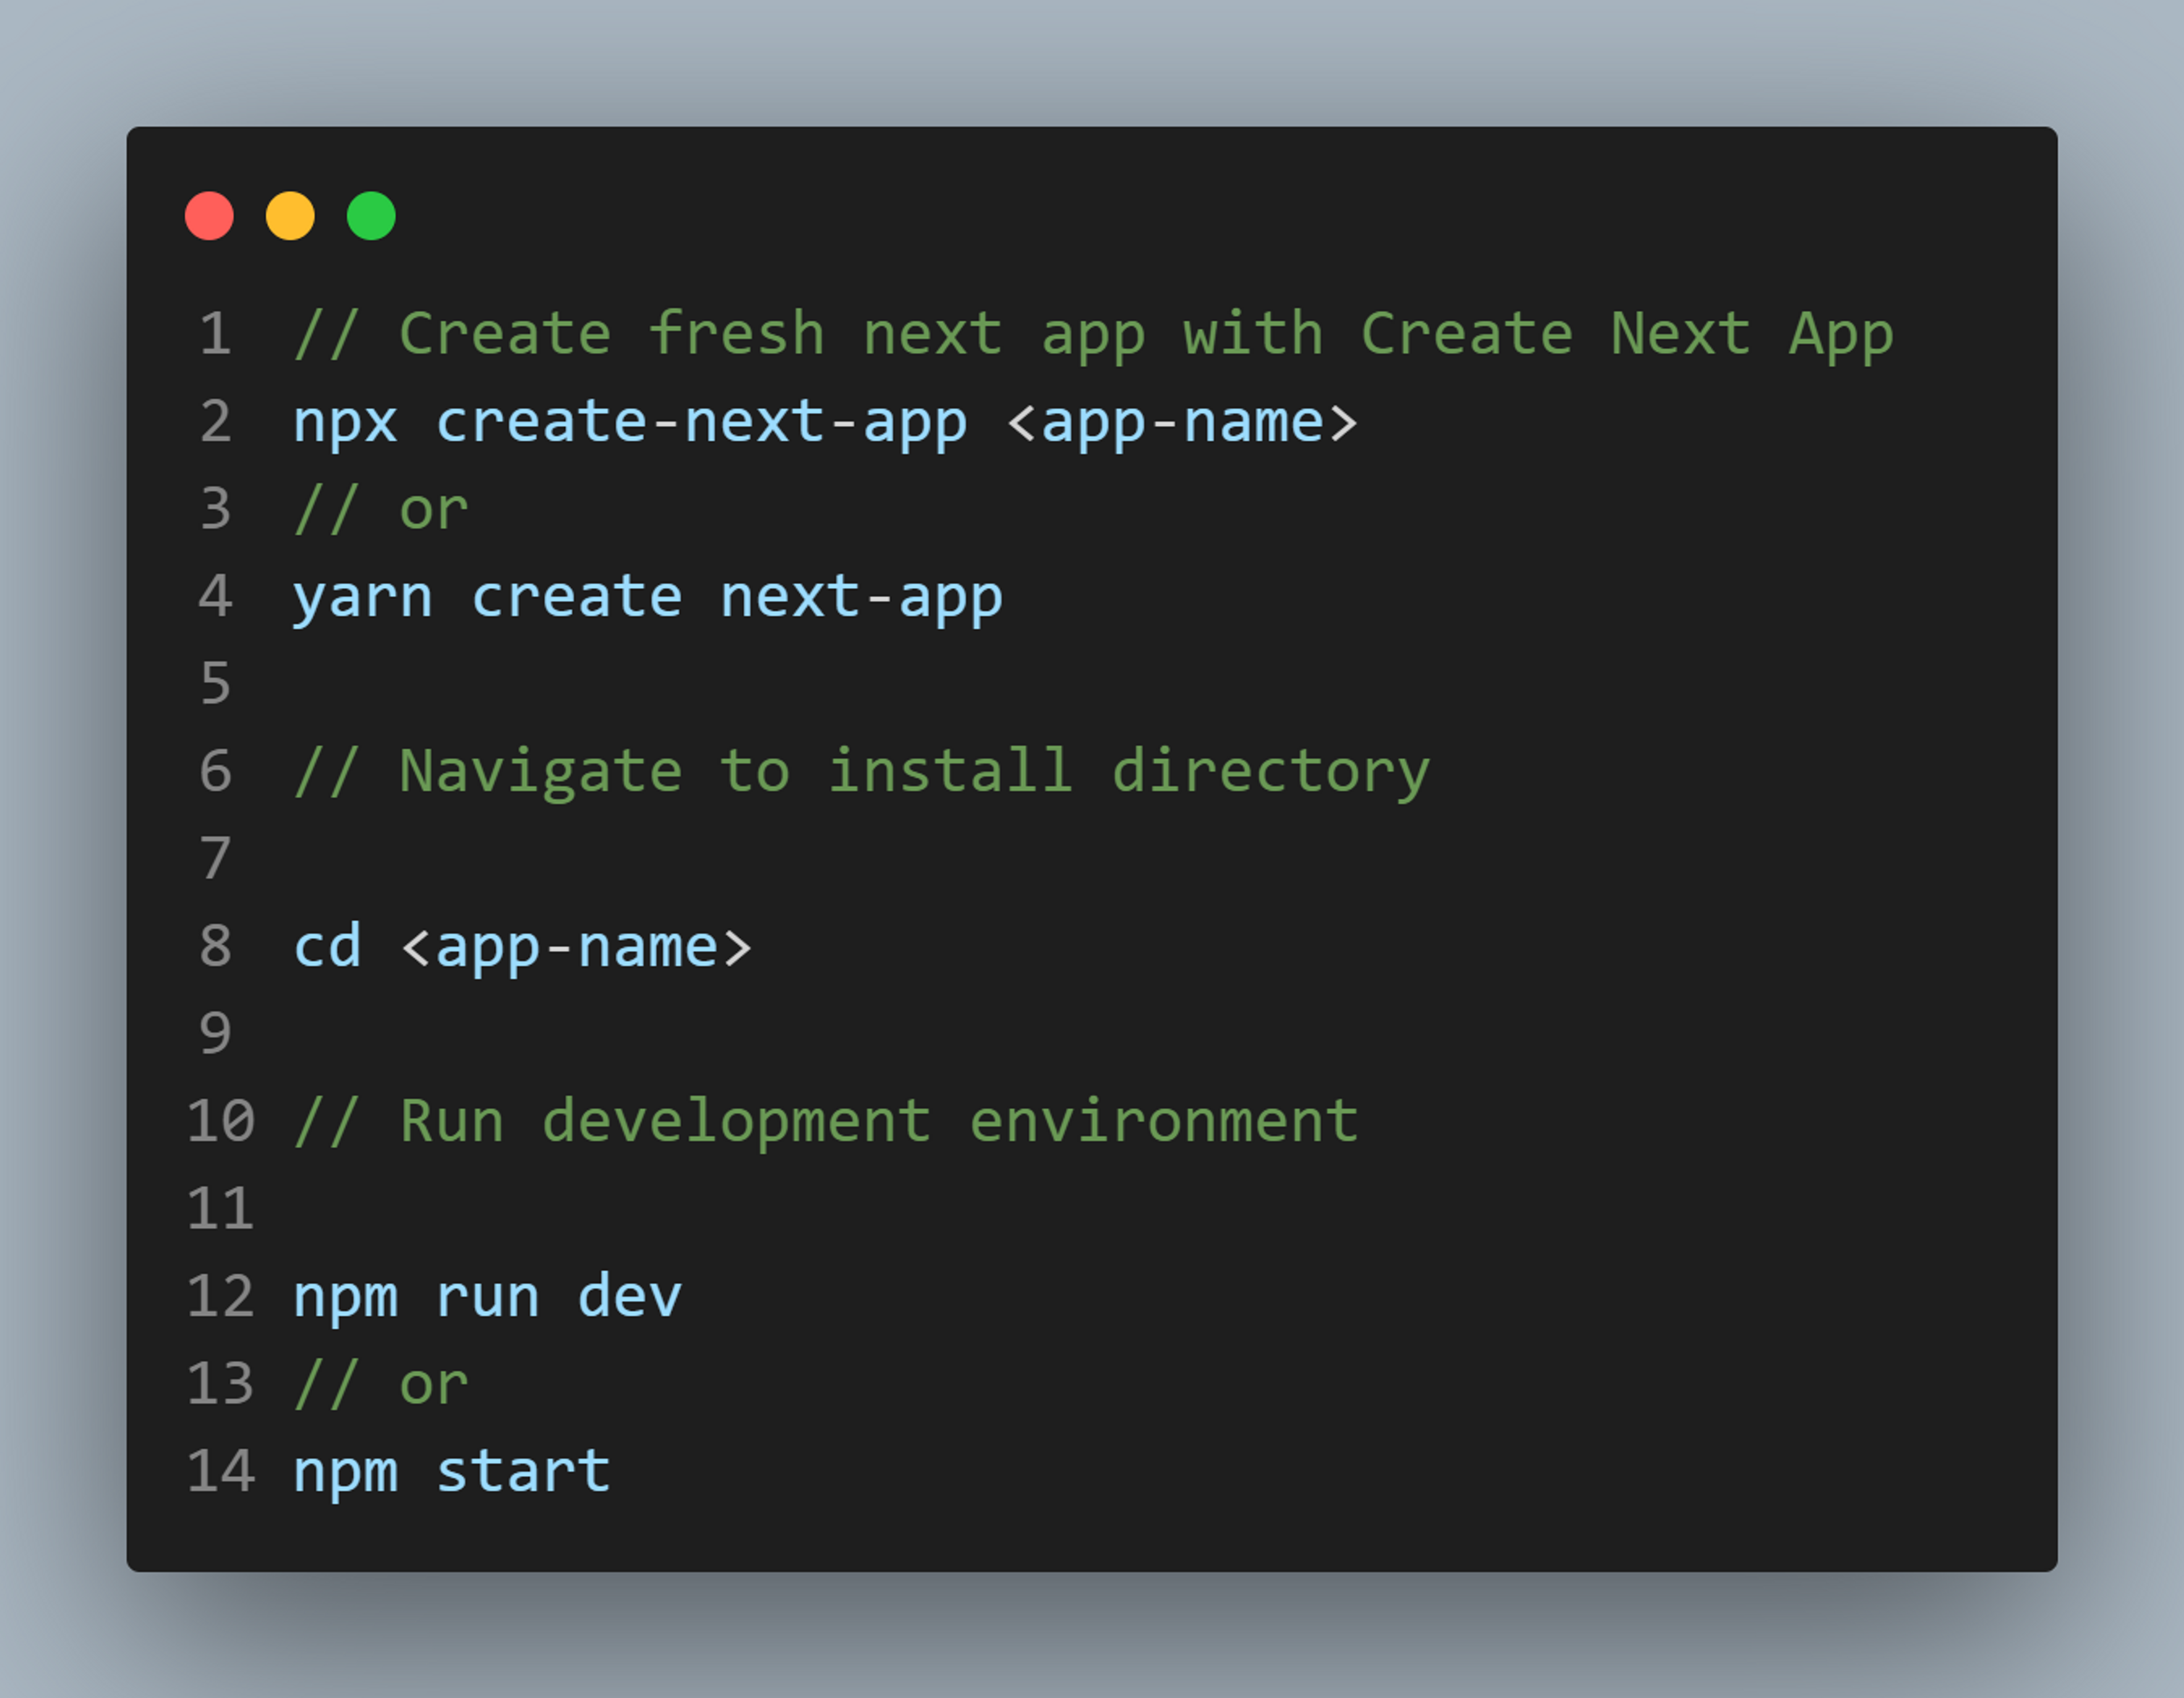
Task: Click the 'cd' command on line 8
Action: (x=327, y=947)
